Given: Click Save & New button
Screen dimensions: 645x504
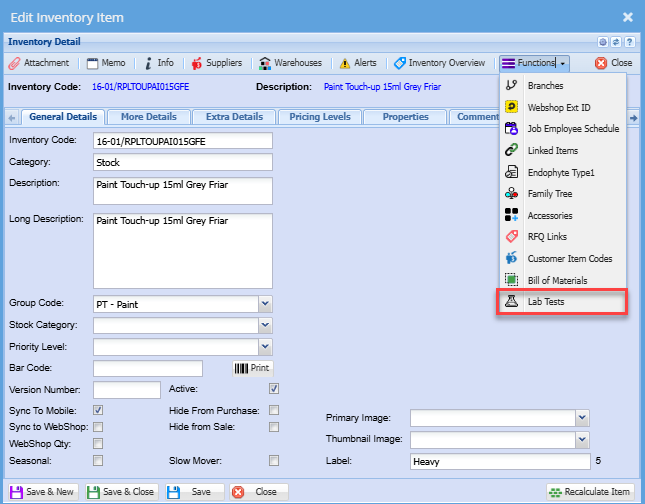Looking at the screenshot, I should tap(42, 492).
